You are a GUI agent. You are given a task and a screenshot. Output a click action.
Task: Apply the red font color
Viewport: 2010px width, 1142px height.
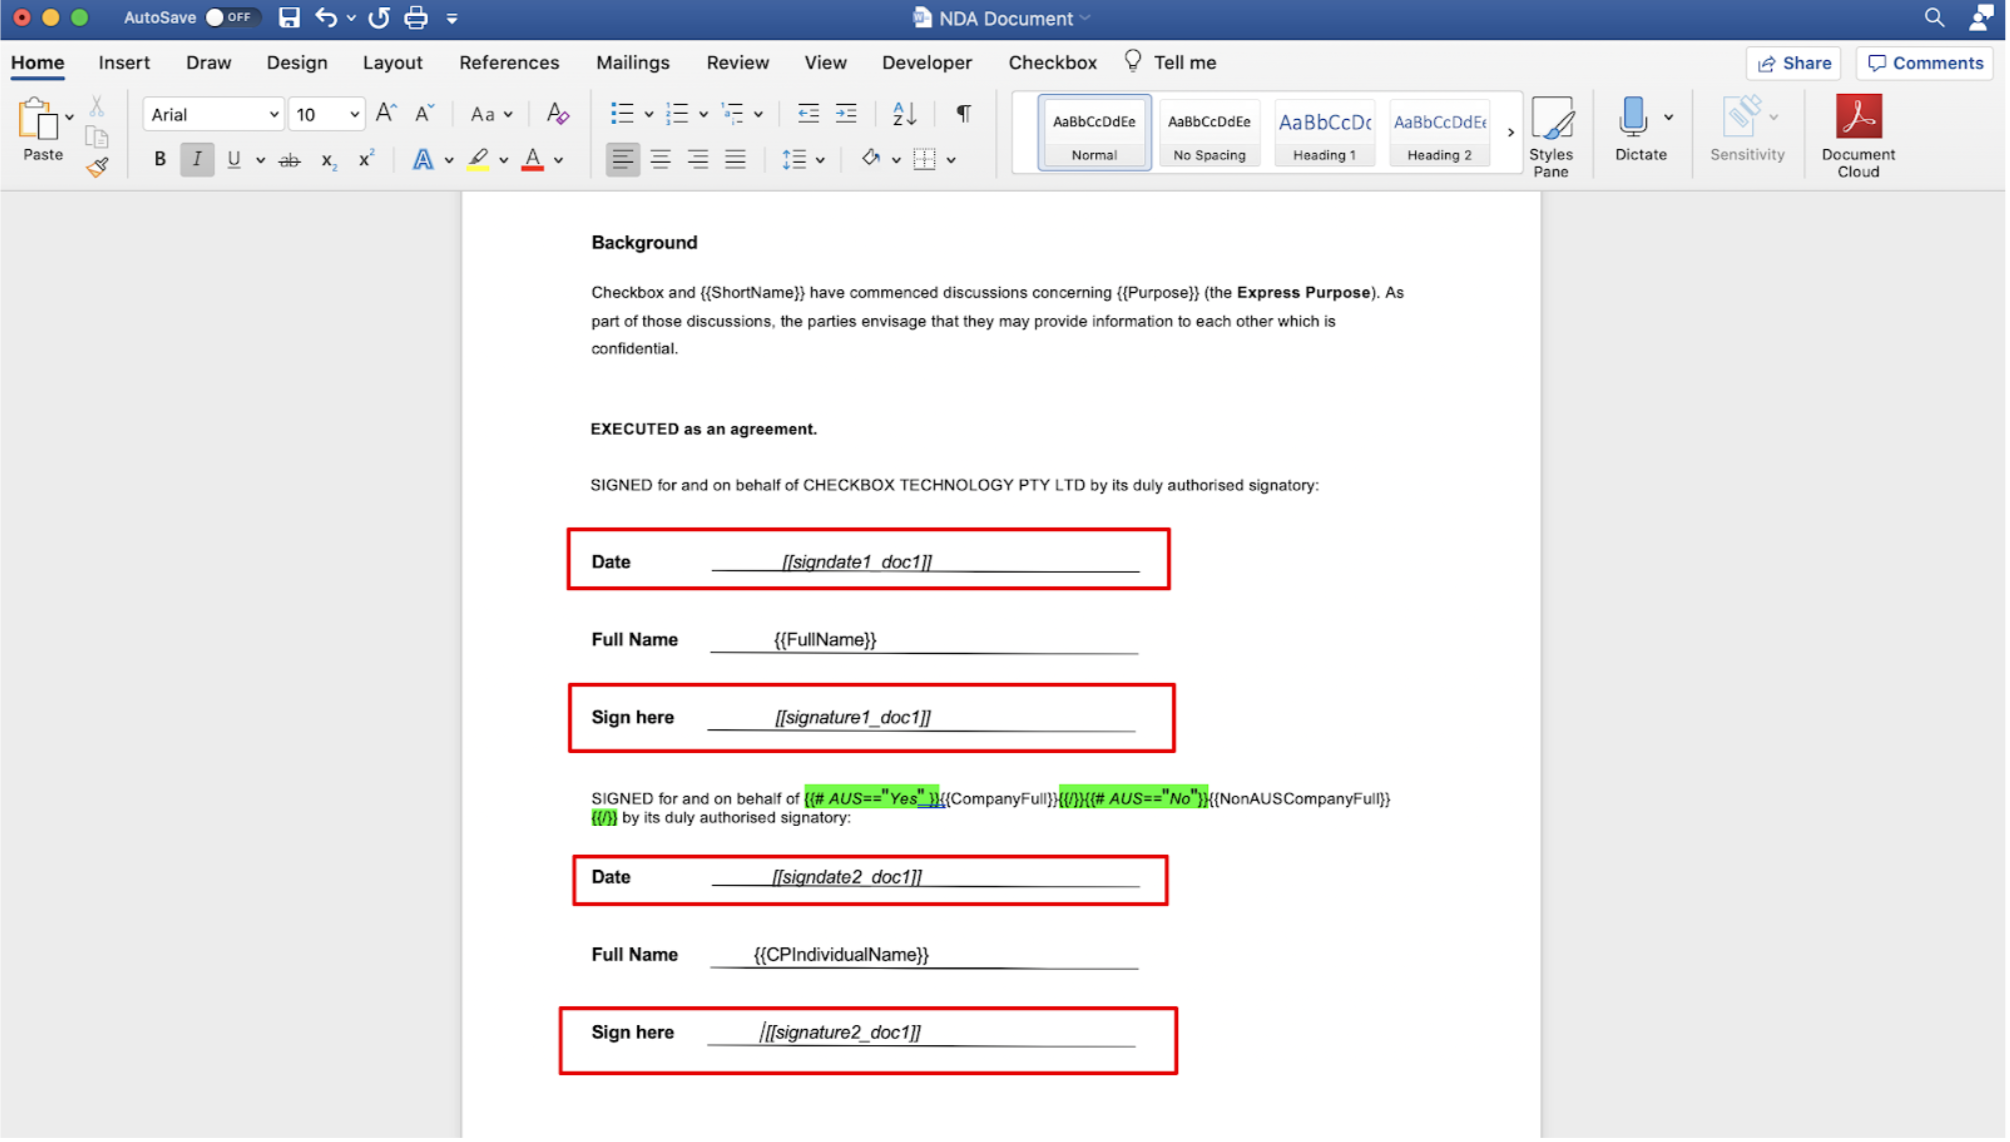534,160
